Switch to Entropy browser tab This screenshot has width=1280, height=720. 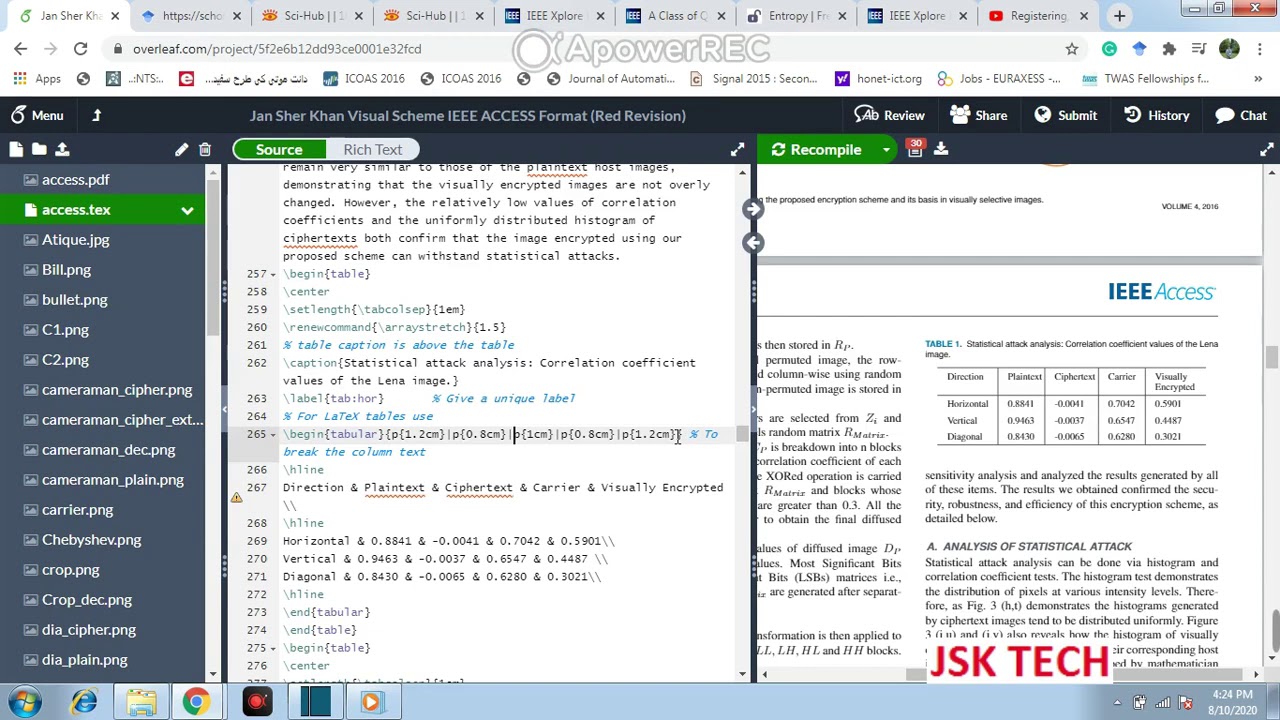799,16
